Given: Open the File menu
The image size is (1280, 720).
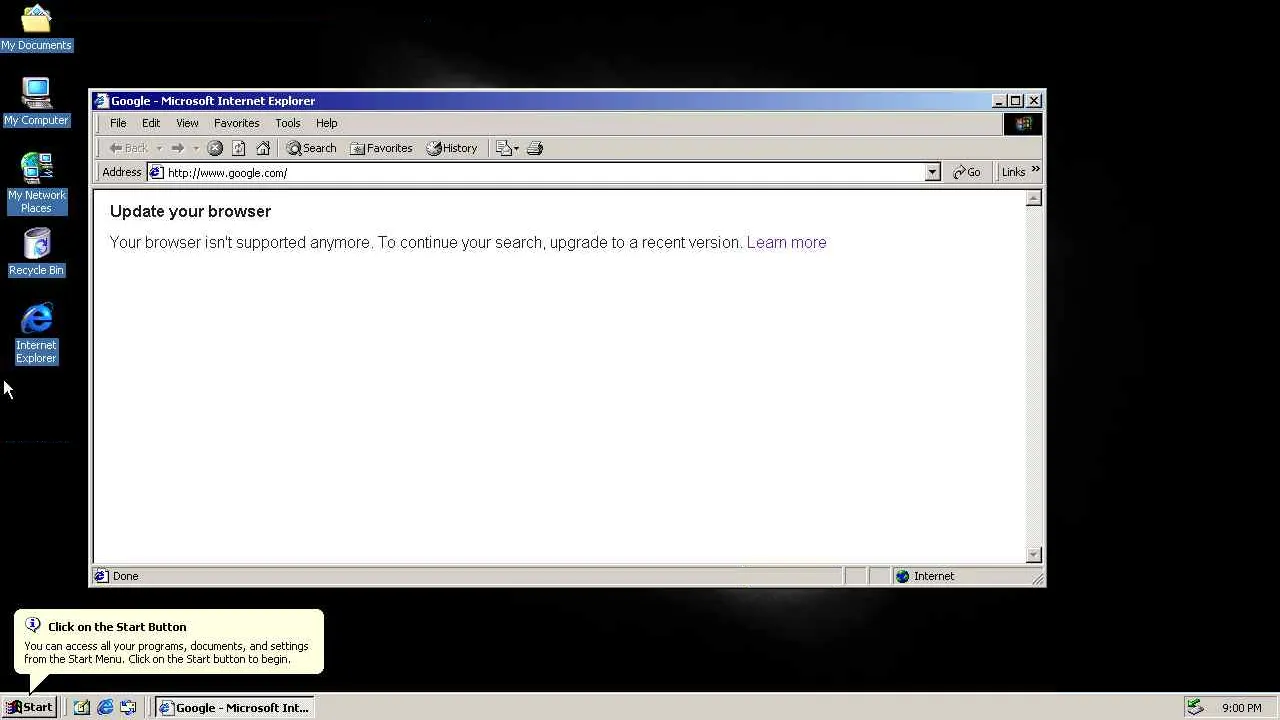Looking at the screenshot, I should point(118,123).
